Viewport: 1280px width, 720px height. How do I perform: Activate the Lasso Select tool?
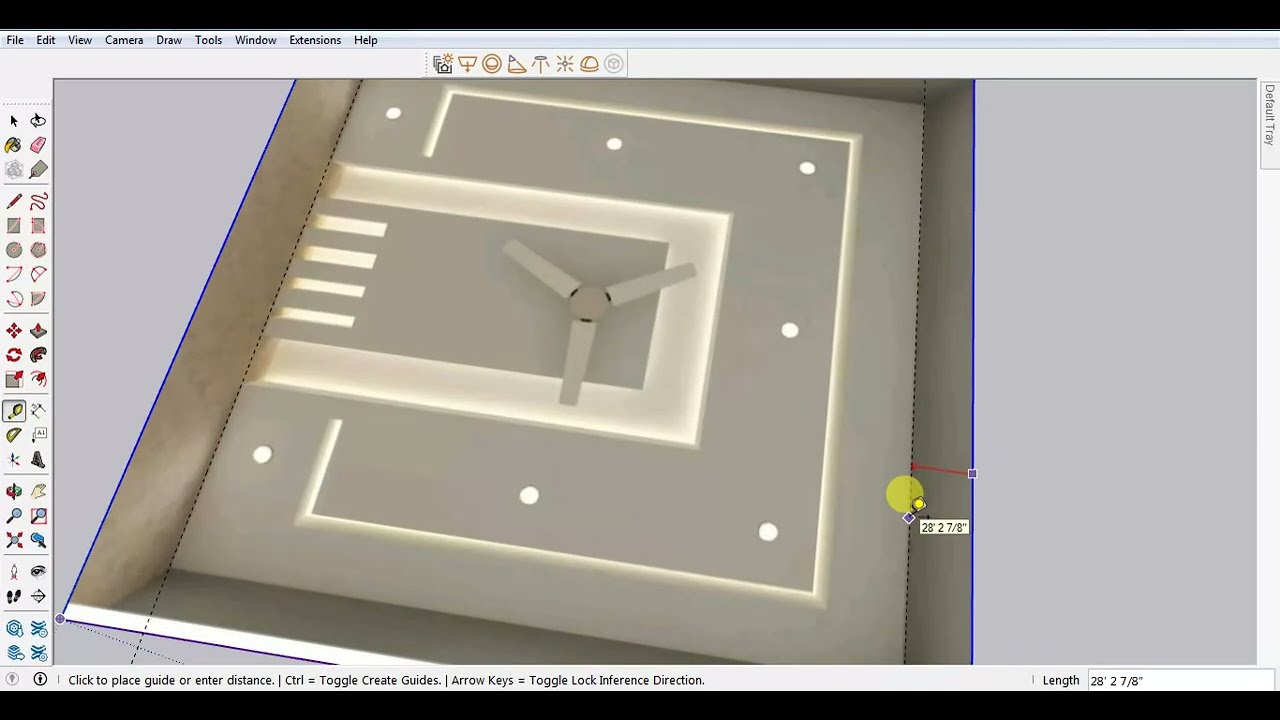(38, 120)
